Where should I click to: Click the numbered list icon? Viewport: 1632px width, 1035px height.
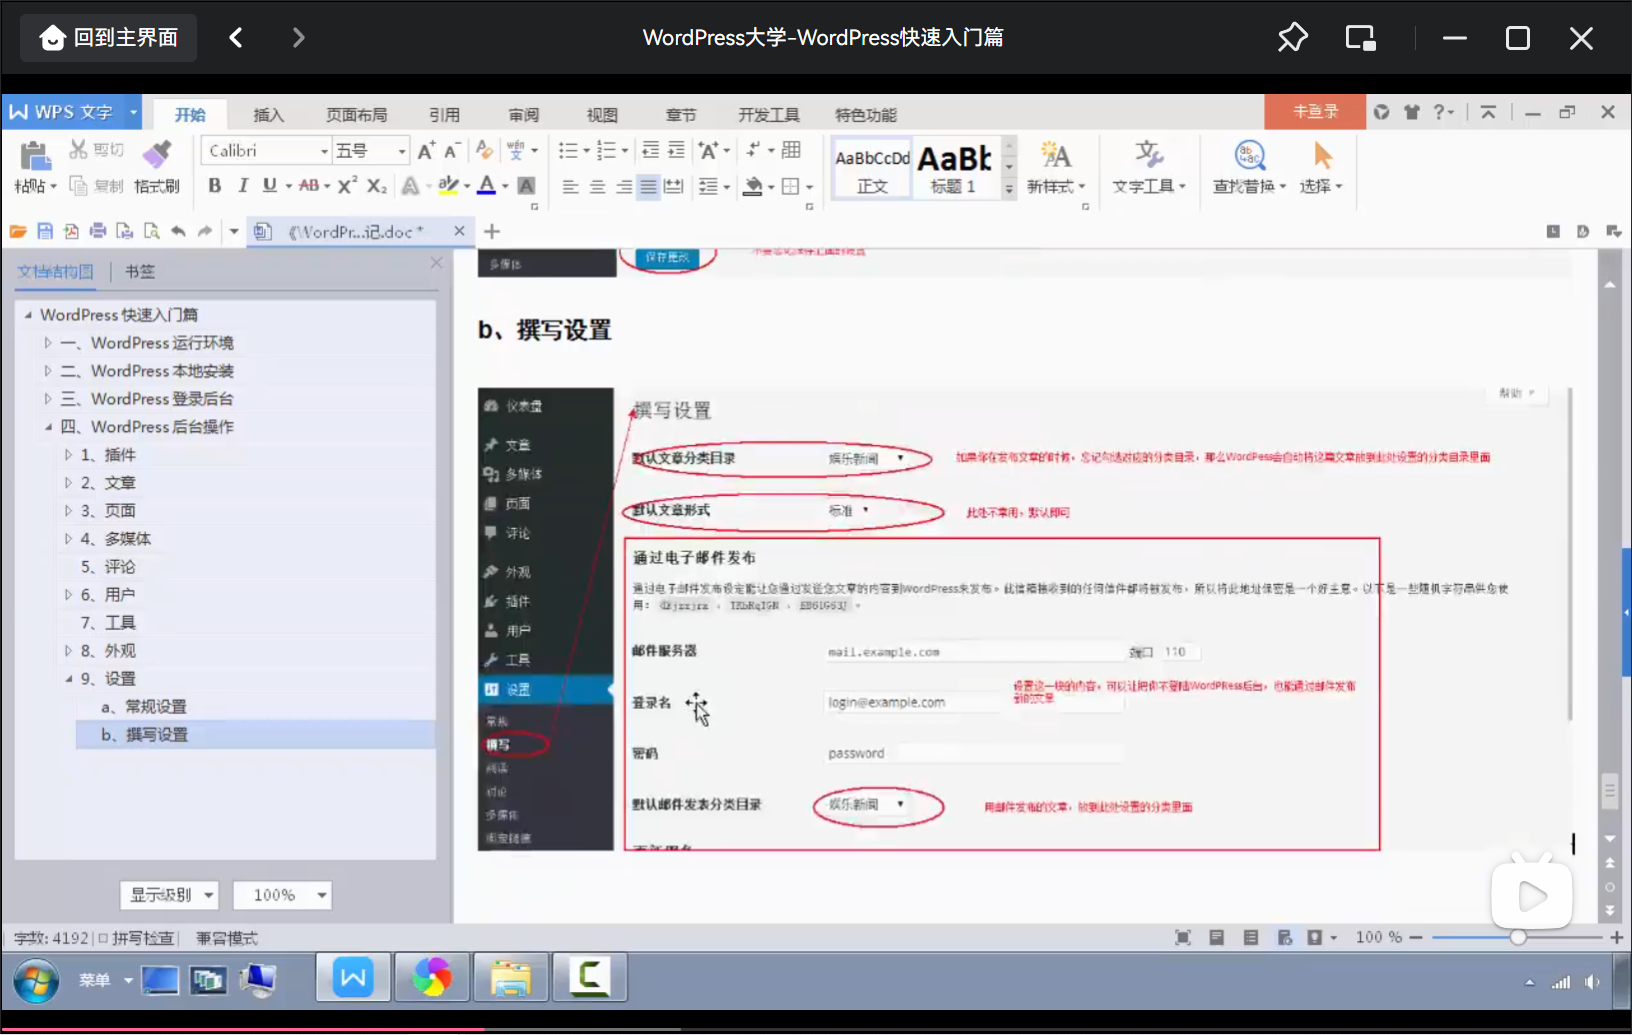[606, 151]
